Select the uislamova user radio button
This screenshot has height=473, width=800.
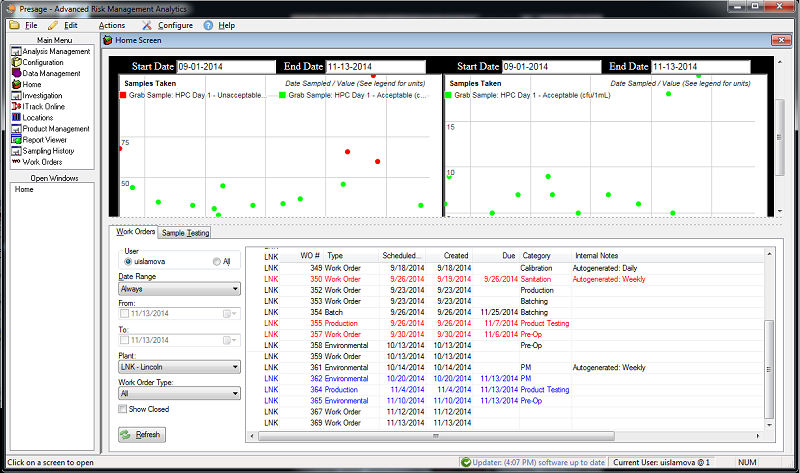pos(128,262)
